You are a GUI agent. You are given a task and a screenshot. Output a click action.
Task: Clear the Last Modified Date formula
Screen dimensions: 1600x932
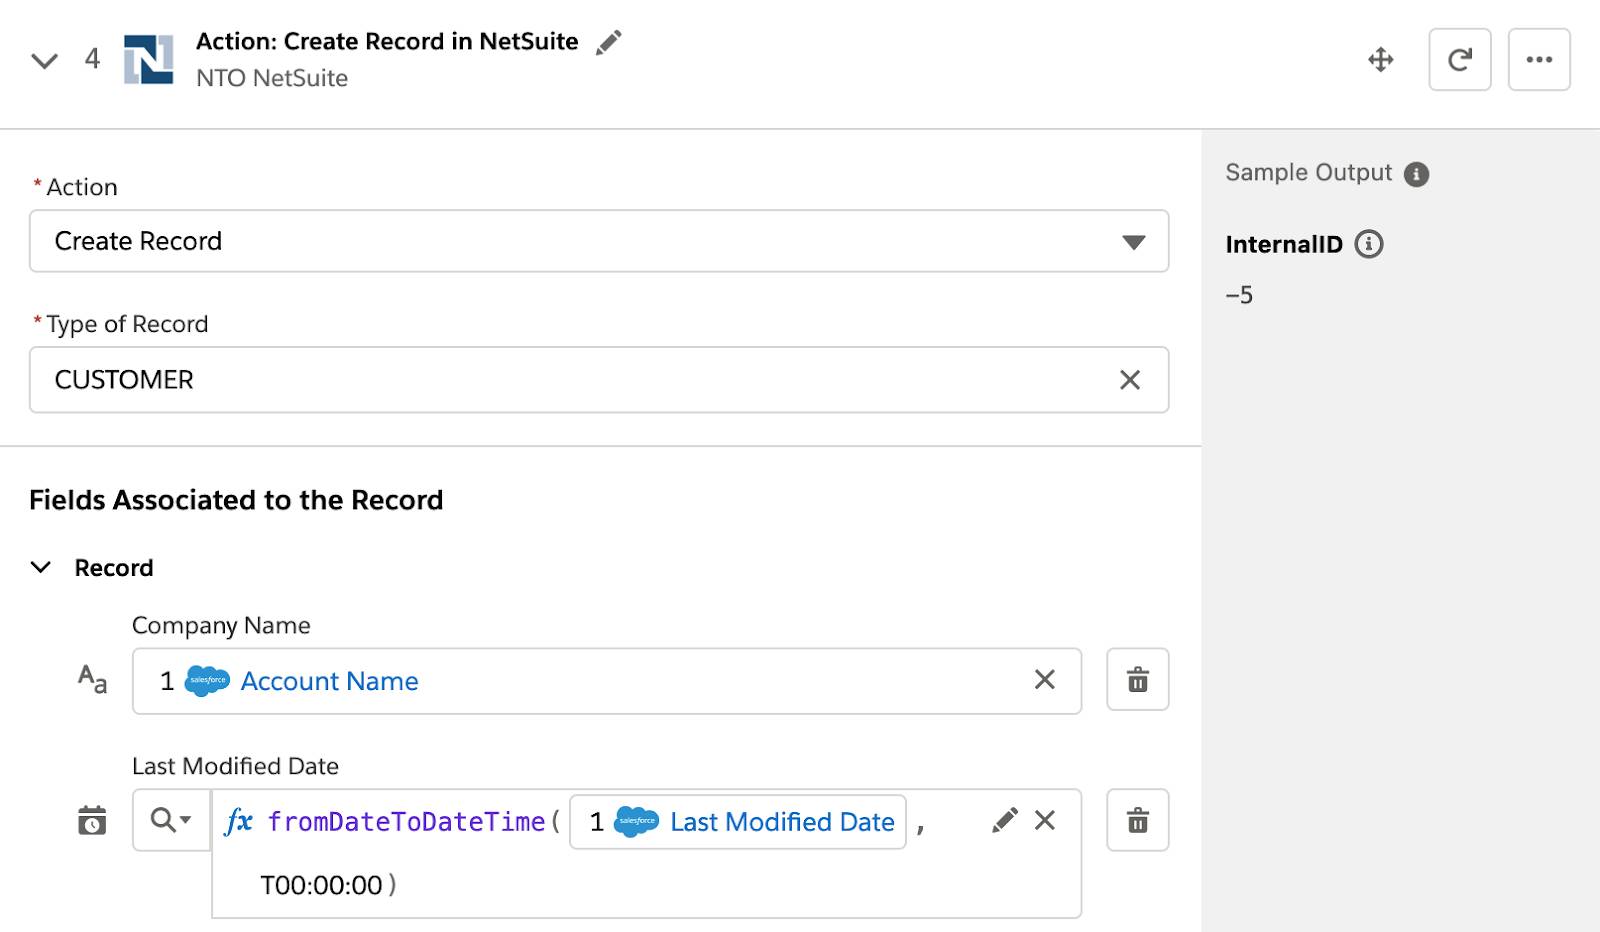[1045, 820]
